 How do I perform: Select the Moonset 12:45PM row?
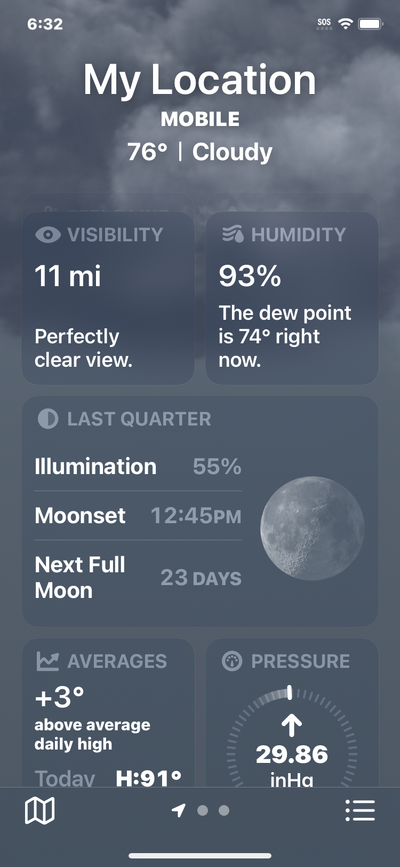[138, 515]
